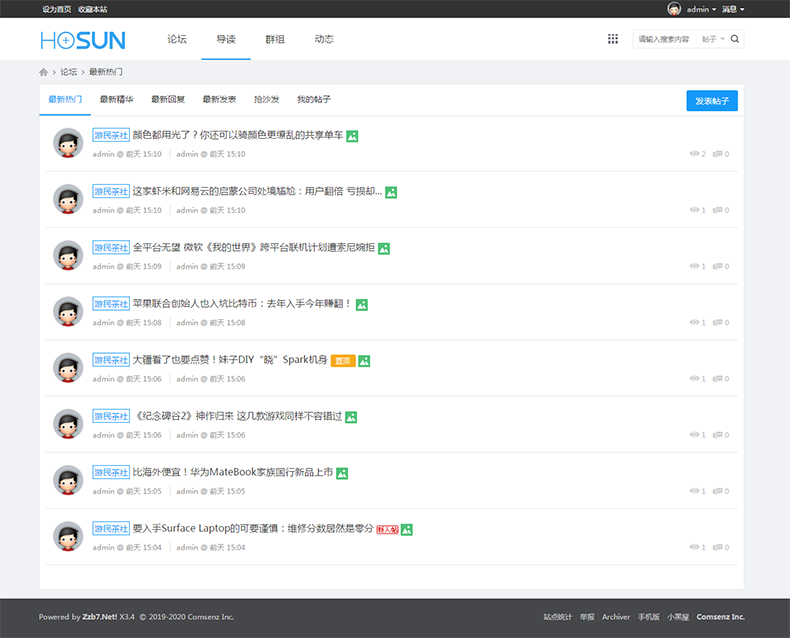
Task: Click views eye icon on 共享单车 row
Action: [694, 154]
